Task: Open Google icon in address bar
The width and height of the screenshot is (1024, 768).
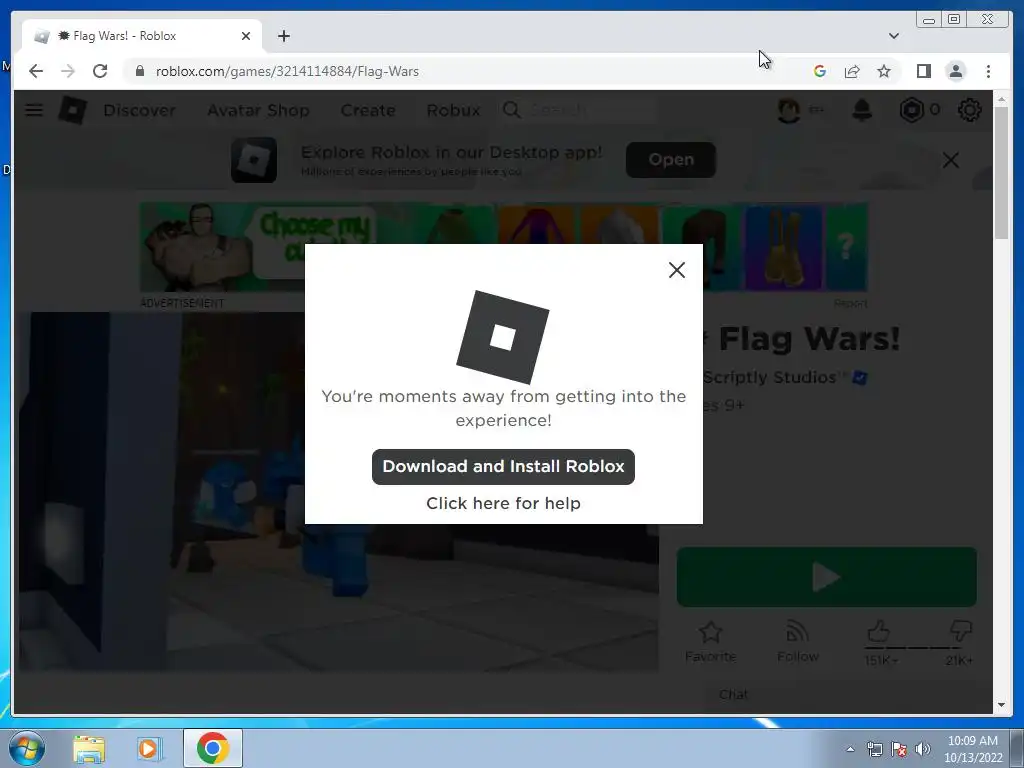Action: point(820,71)
